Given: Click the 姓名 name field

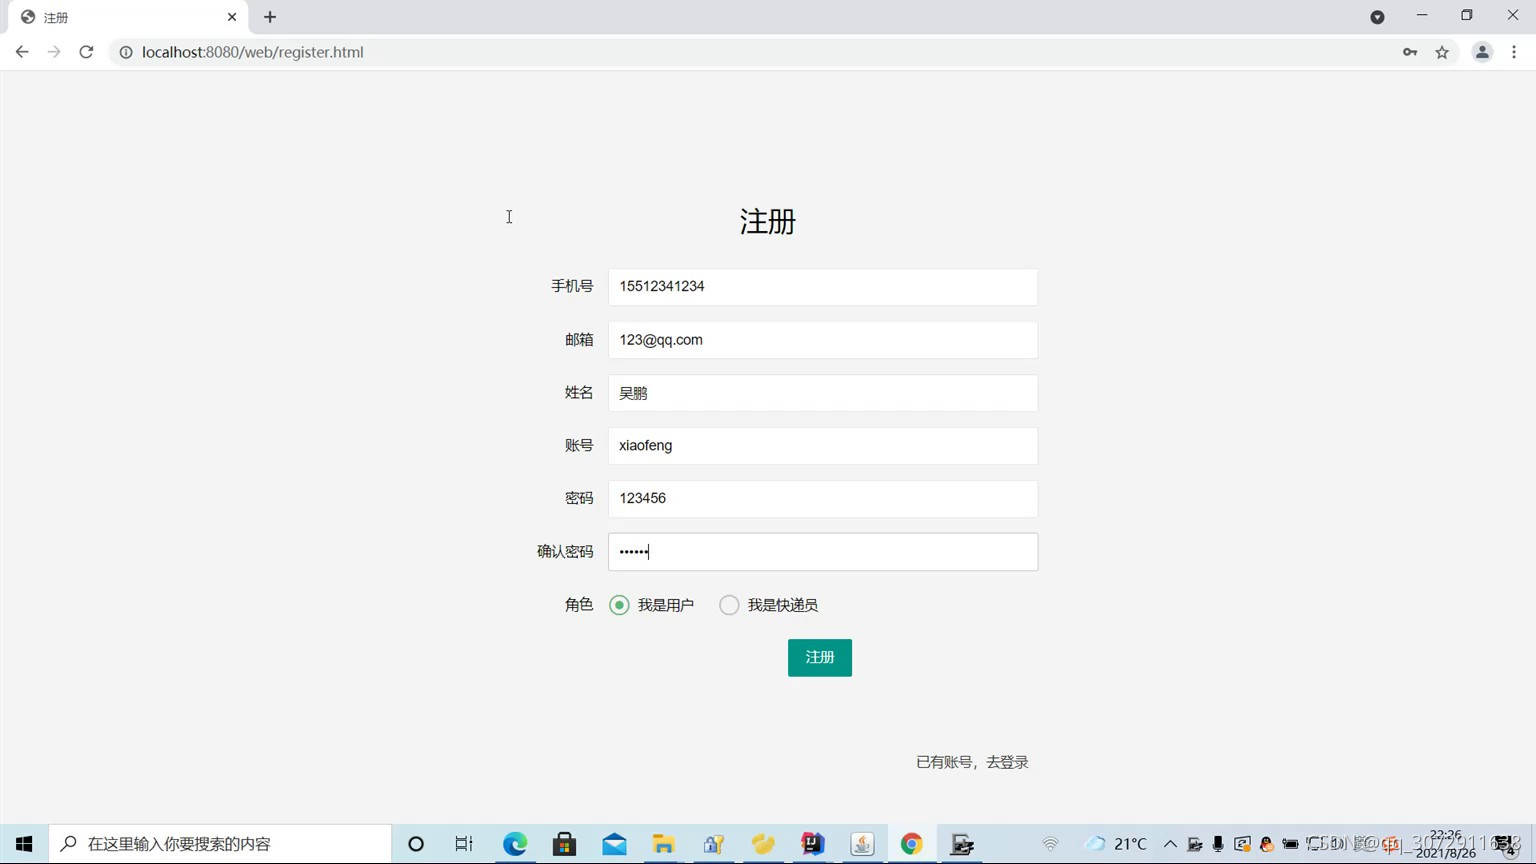Looking at the screenshot, I should [x=823, y=393].
